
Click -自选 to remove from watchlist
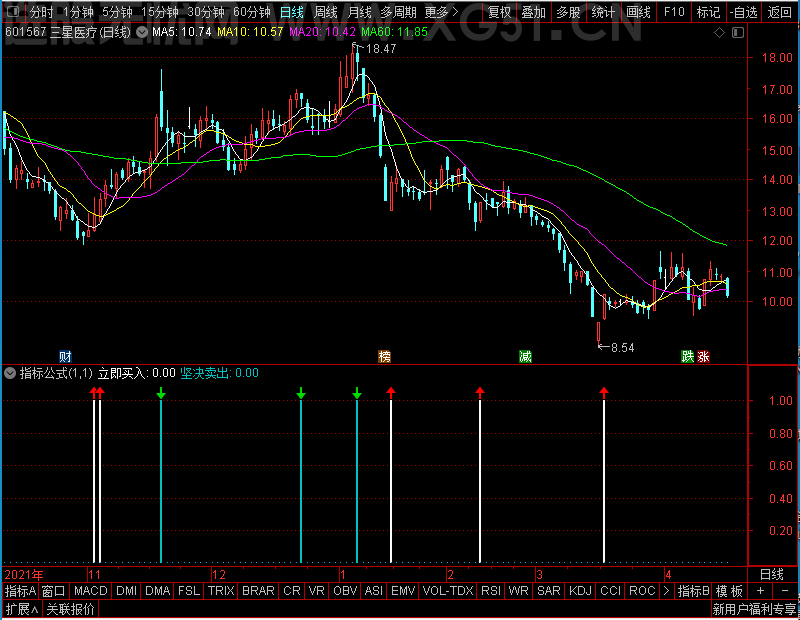pyautogui.click(x=743, y=11)
